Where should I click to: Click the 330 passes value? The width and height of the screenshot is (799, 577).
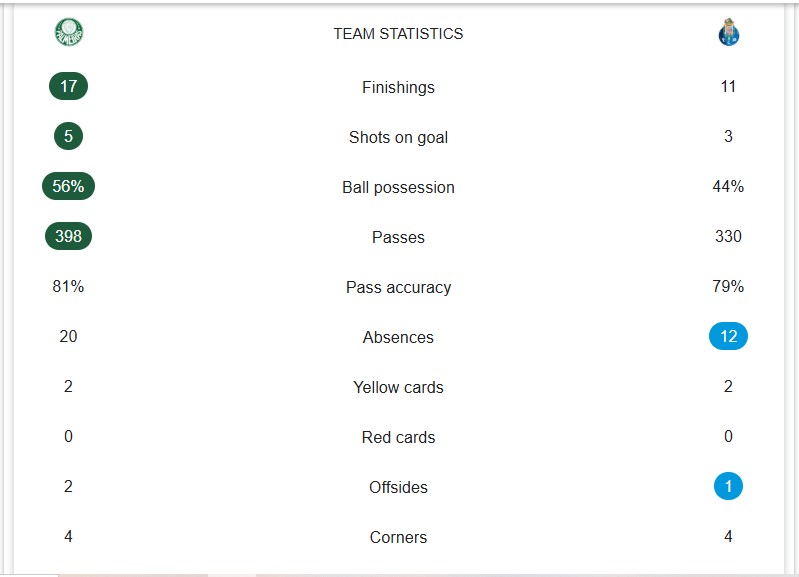728,237
